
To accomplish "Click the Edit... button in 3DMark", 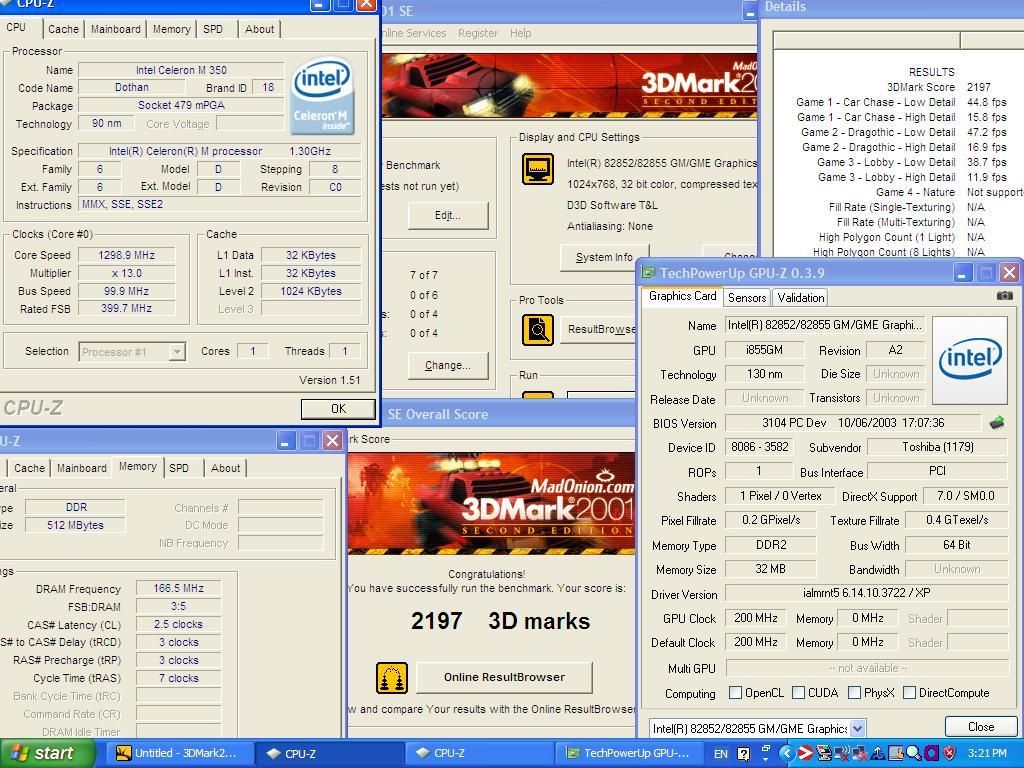I will point(448,215).
